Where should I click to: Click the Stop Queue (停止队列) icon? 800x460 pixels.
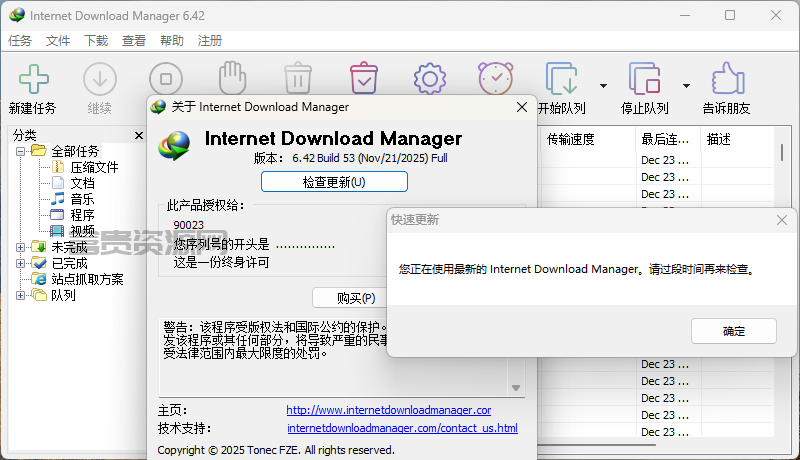(644, 78)
